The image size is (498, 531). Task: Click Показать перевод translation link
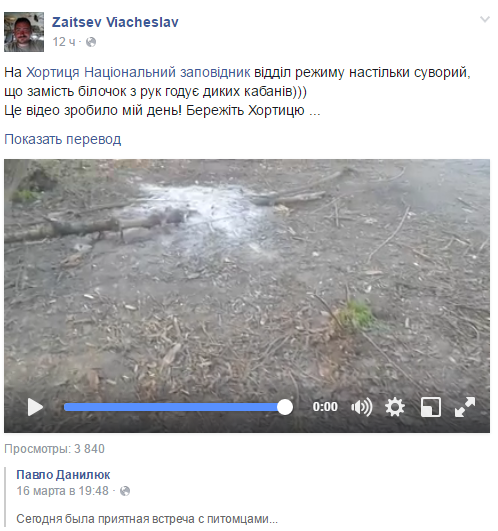pos(63,139)
